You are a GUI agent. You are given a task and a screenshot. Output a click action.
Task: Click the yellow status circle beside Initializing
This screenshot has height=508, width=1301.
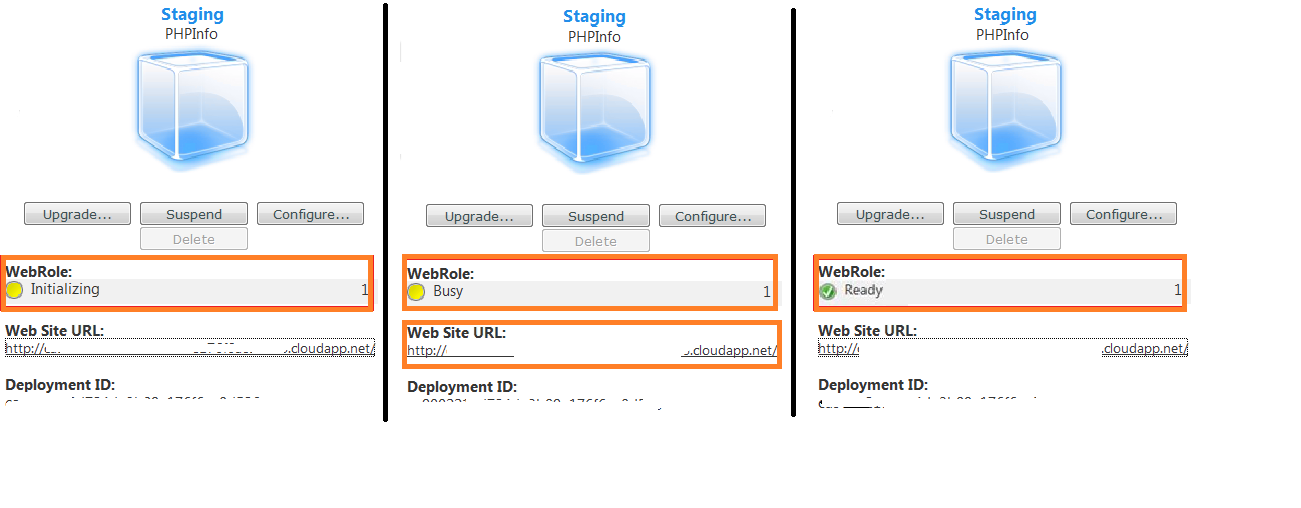15,290
